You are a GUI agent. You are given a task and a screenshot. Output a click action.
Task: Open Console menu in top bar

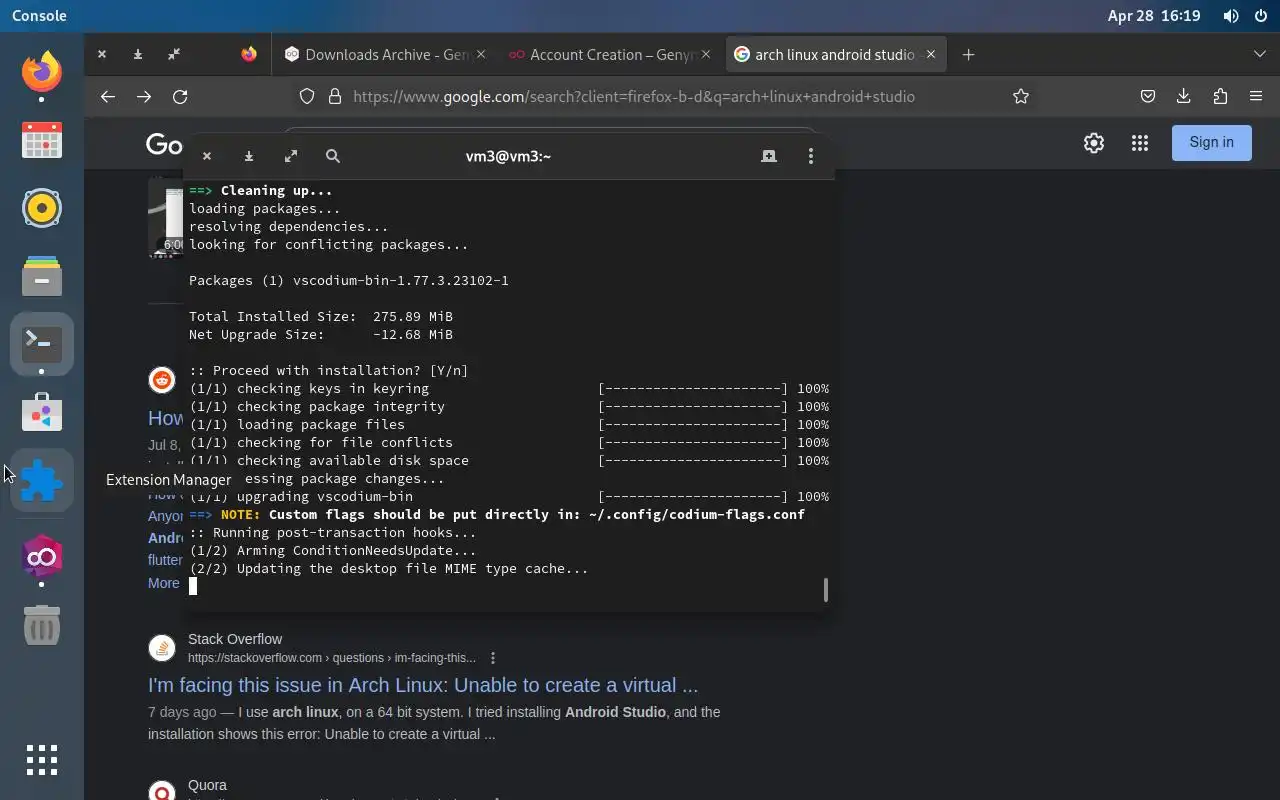(x=39, y=16)
